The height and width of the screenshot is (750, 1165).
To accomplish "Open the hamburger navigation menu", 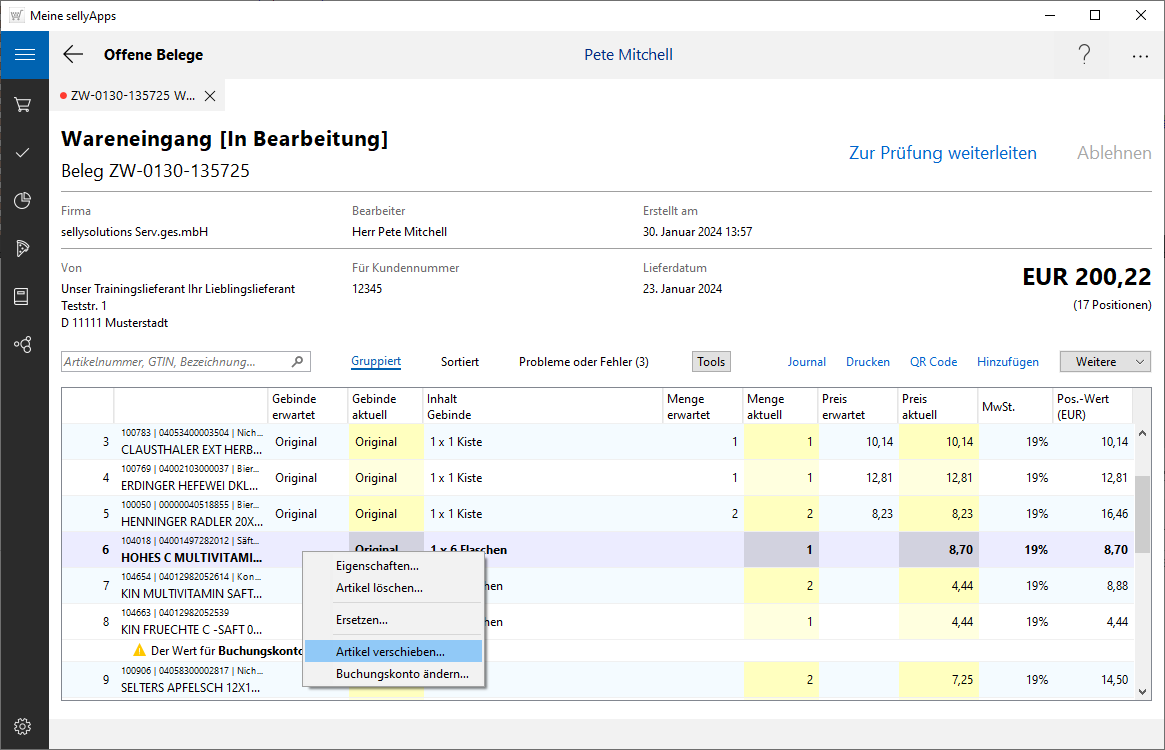I will [x=24, y=55].
